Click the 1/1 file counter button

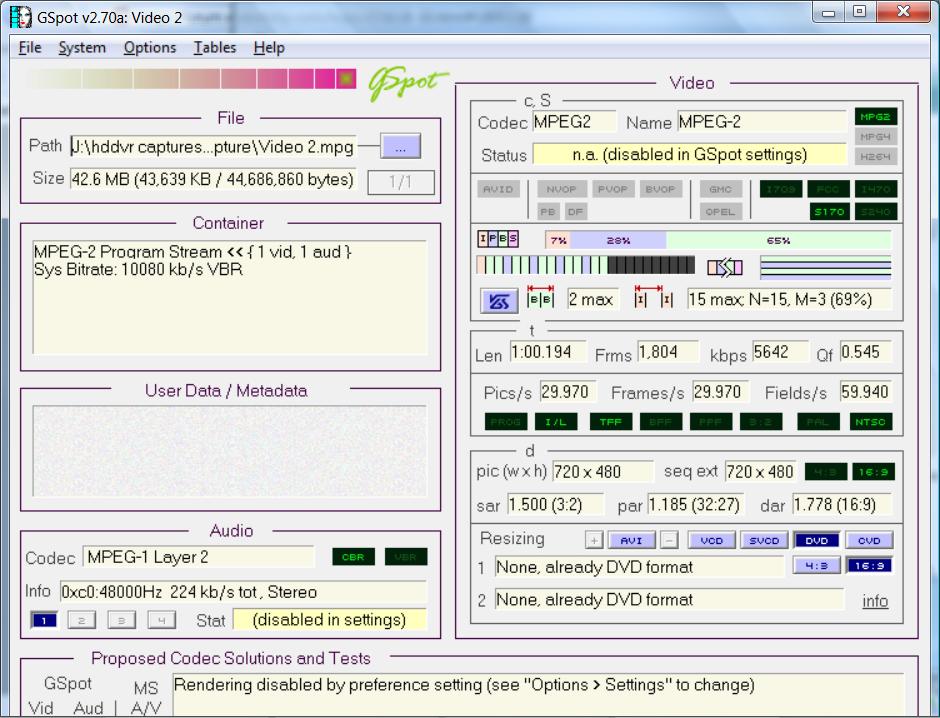400,182
